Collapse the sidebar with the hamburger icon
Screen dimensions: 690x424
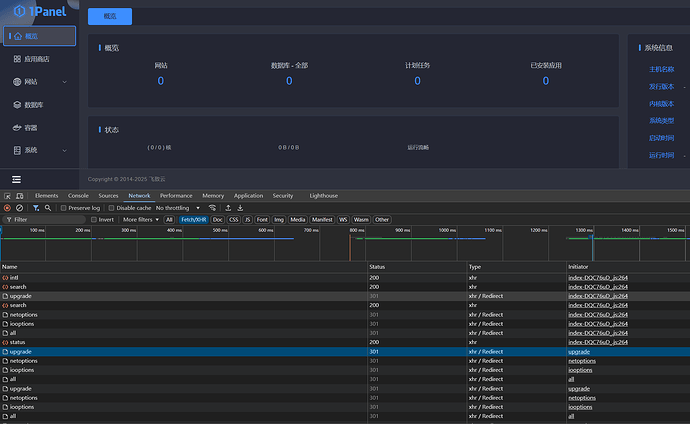pos(16,179)
